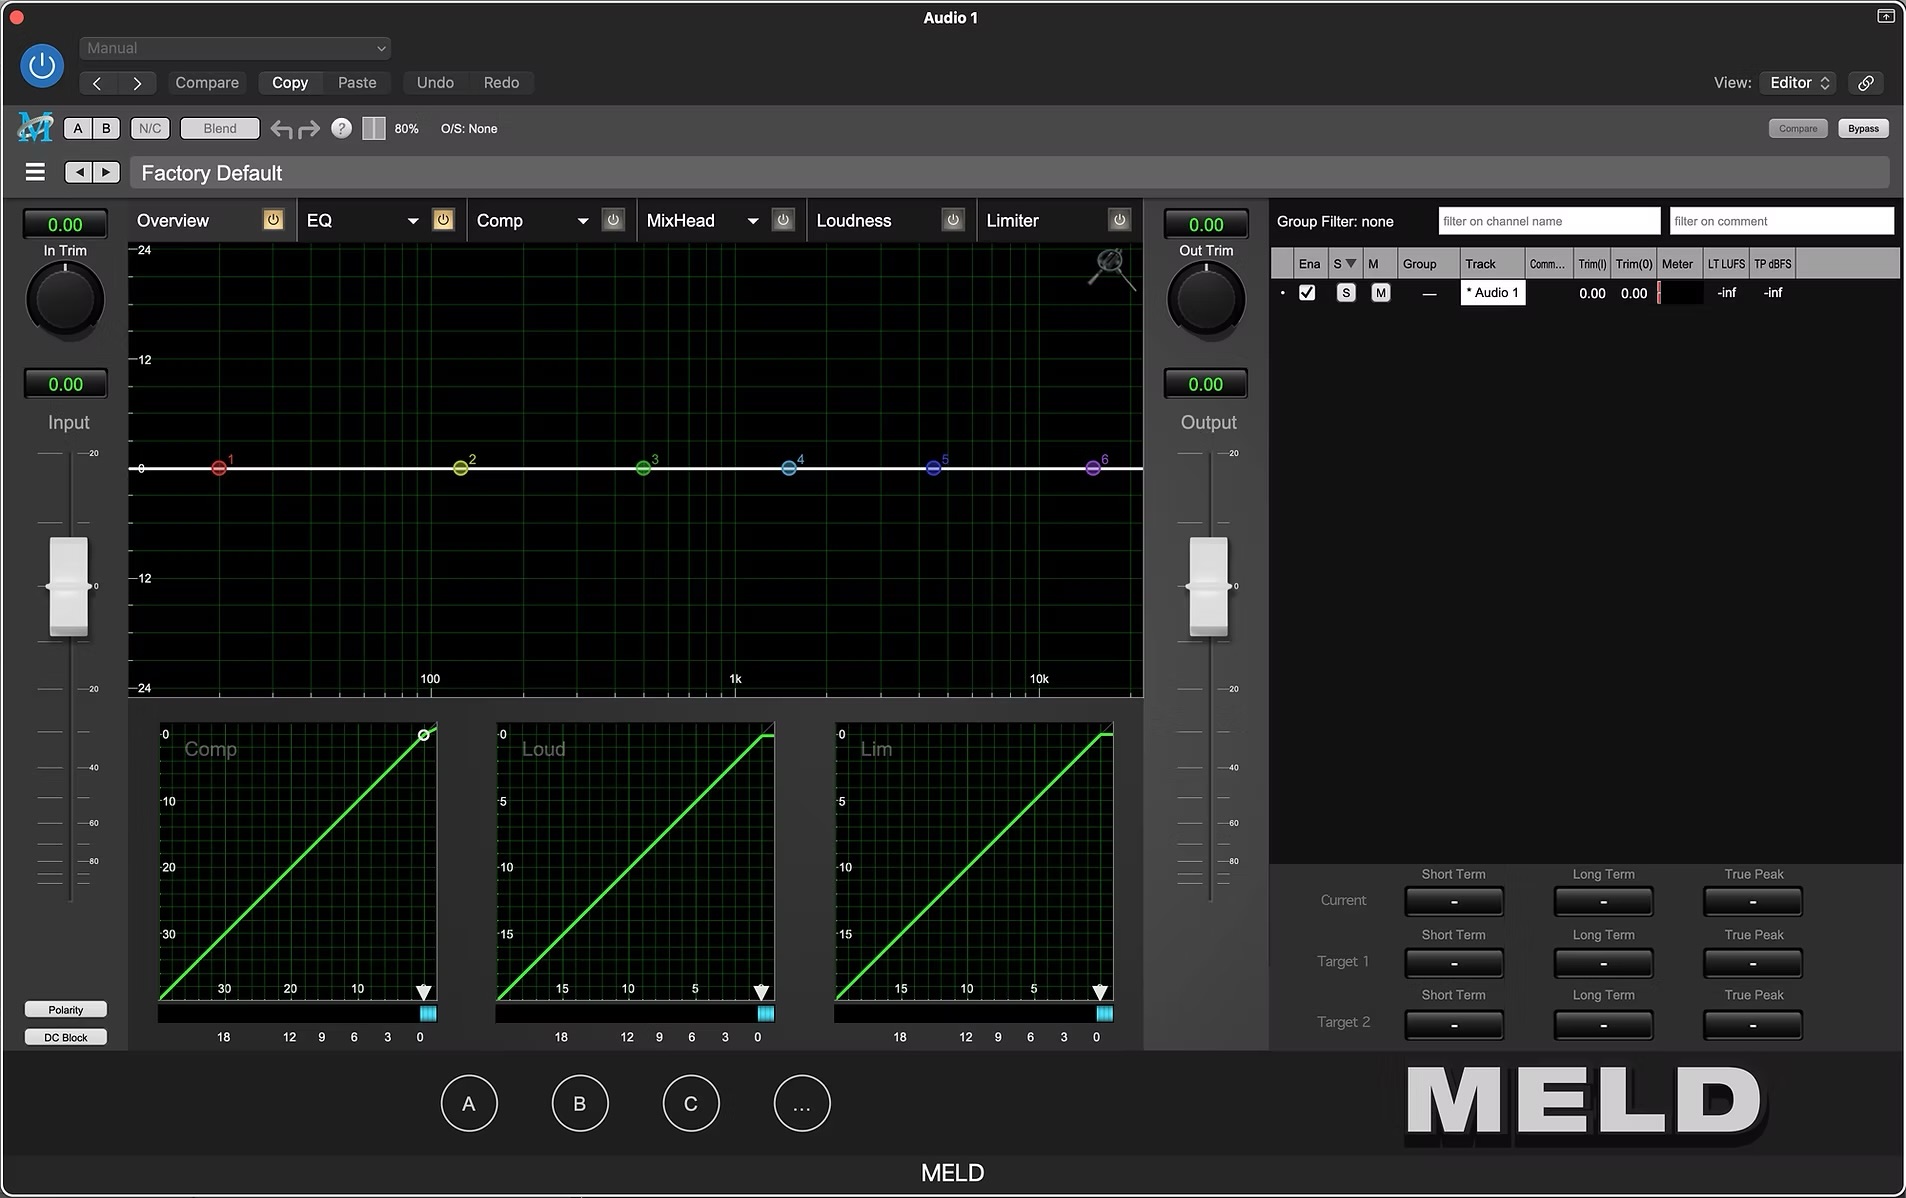
Task: Expand the EQ dropdown arrow
Action: 412,221
